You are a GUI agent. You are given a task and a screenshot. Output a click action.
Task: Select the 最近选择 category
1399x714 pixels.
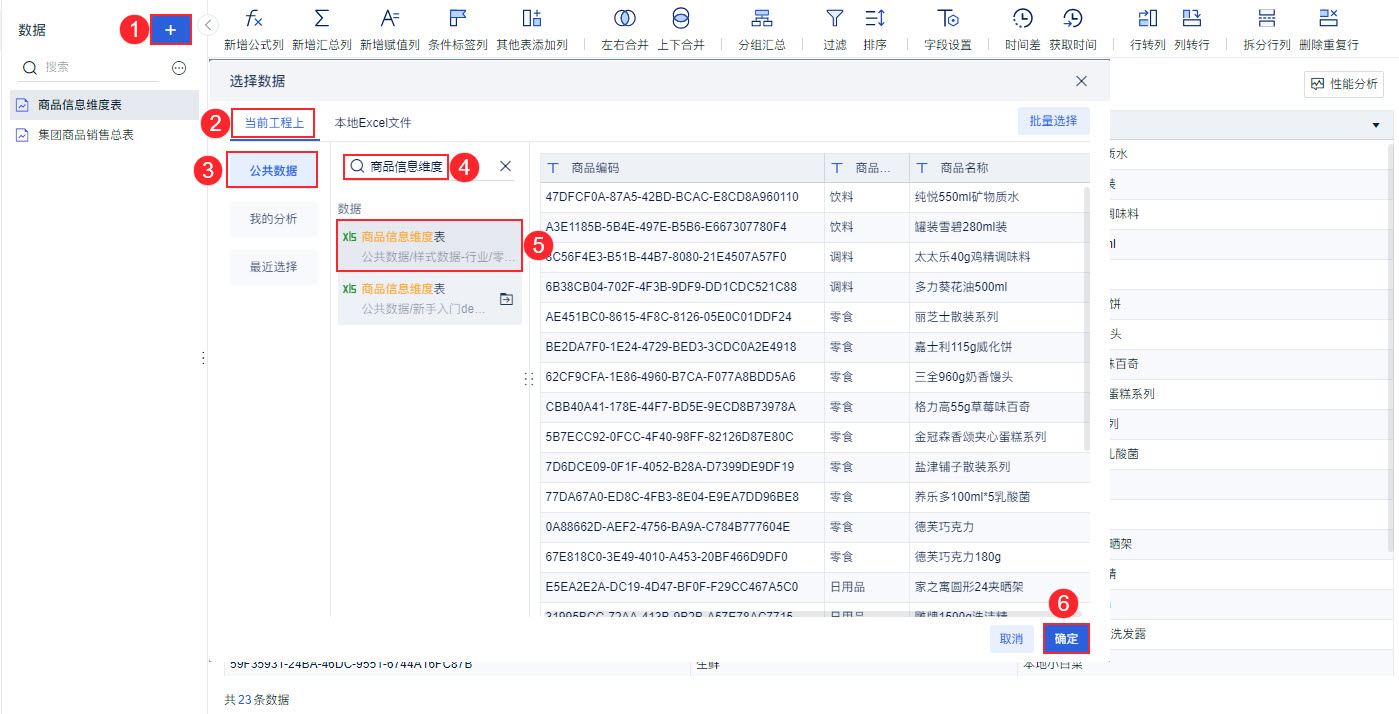tap(273, 267)
